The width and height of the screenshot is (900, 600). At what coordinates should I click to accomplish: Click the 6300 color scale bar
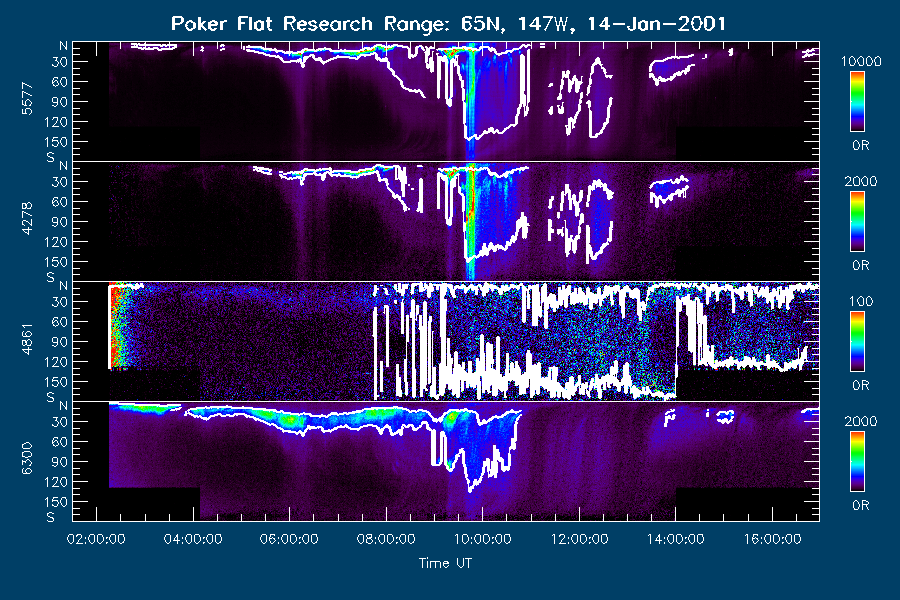857,461
